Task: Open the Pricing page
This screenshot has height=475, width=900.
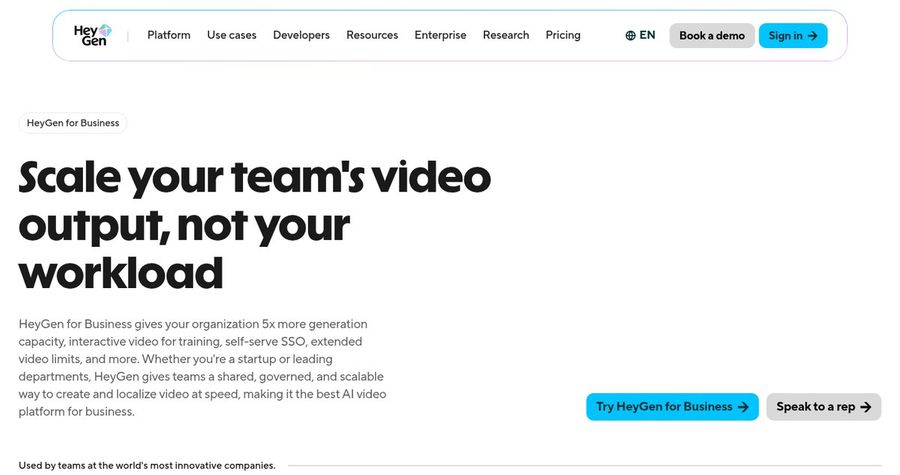Action: click(563, 35)
